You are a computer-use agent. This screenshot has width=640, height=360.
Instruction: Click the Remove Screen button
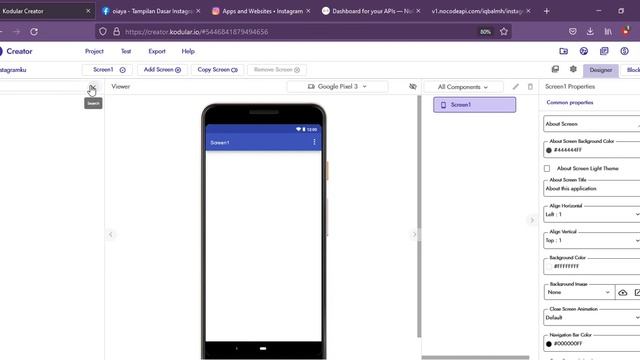[276, 70]
